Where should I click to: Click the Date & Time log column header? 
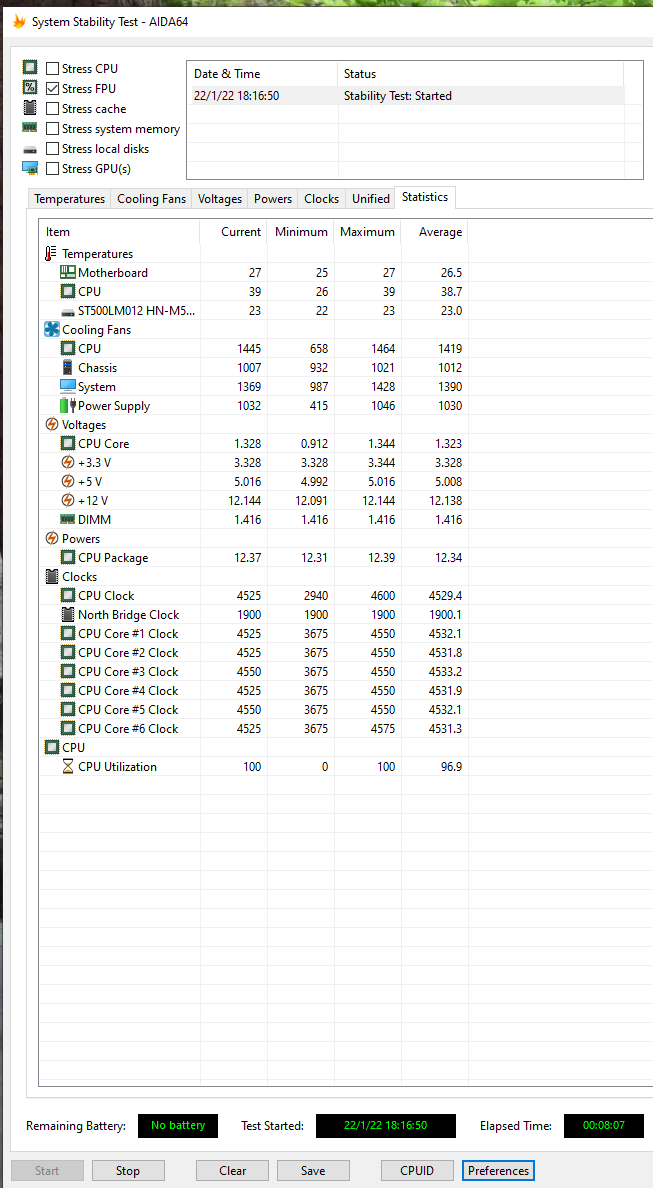tap(262, 73)
